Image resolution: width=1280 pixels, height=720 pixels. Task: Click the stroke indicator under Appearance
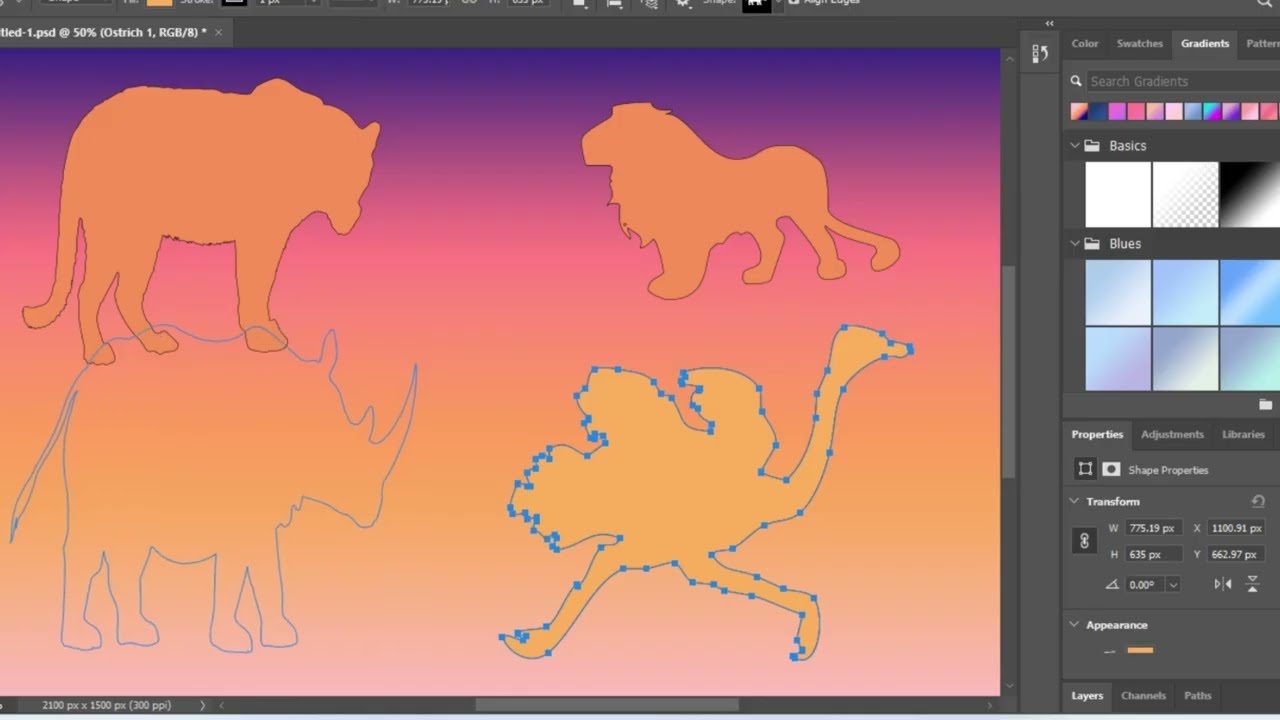pyautogui.click(x=1109, y=651)
